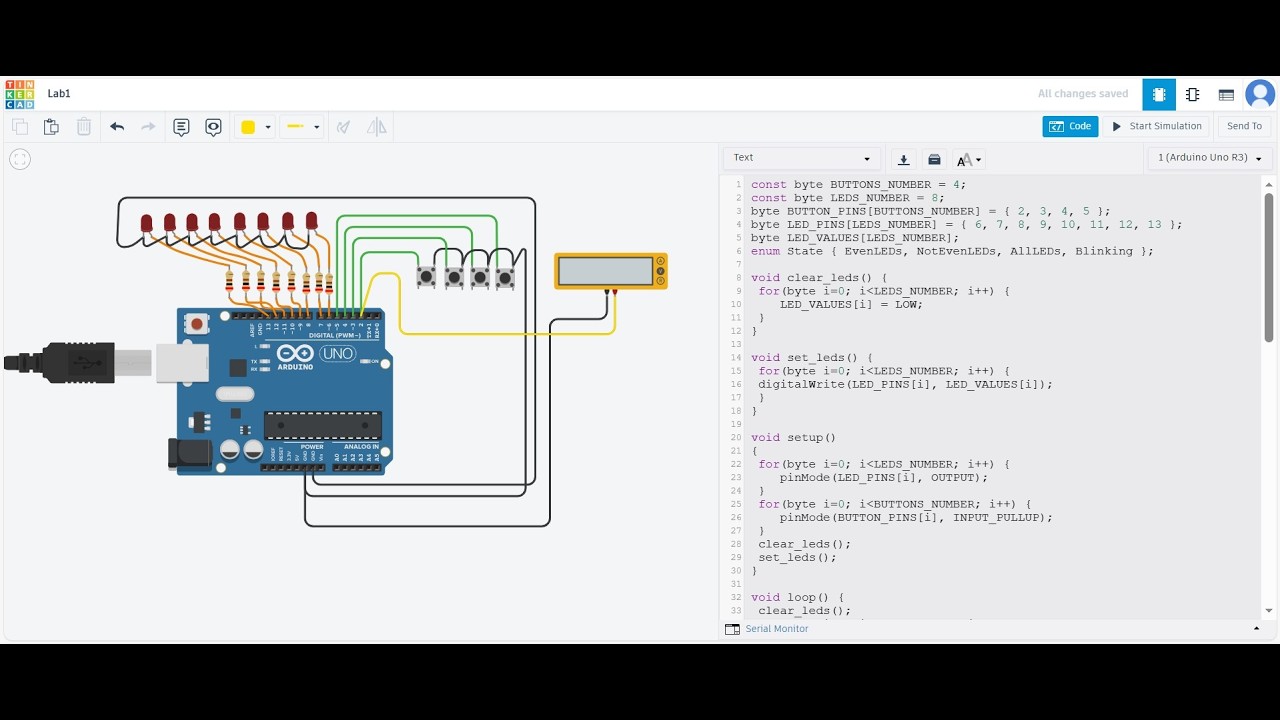Screen dimensions: 1280x720
Task: Click 'void loop() {' code line
Action: pyautogui.click(x=798, y=598)
